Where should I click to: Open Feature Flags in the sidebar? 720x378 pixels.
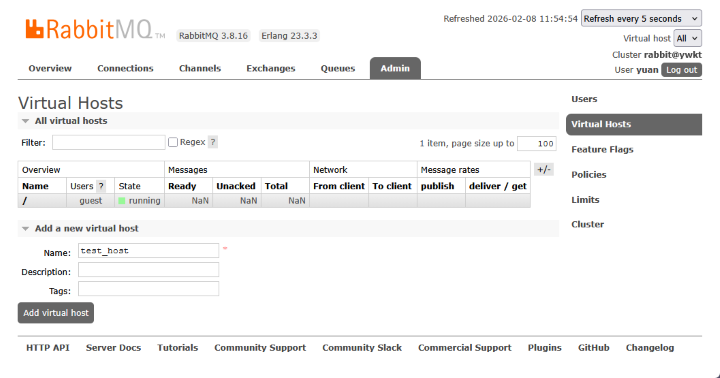(x=602, y=149)
